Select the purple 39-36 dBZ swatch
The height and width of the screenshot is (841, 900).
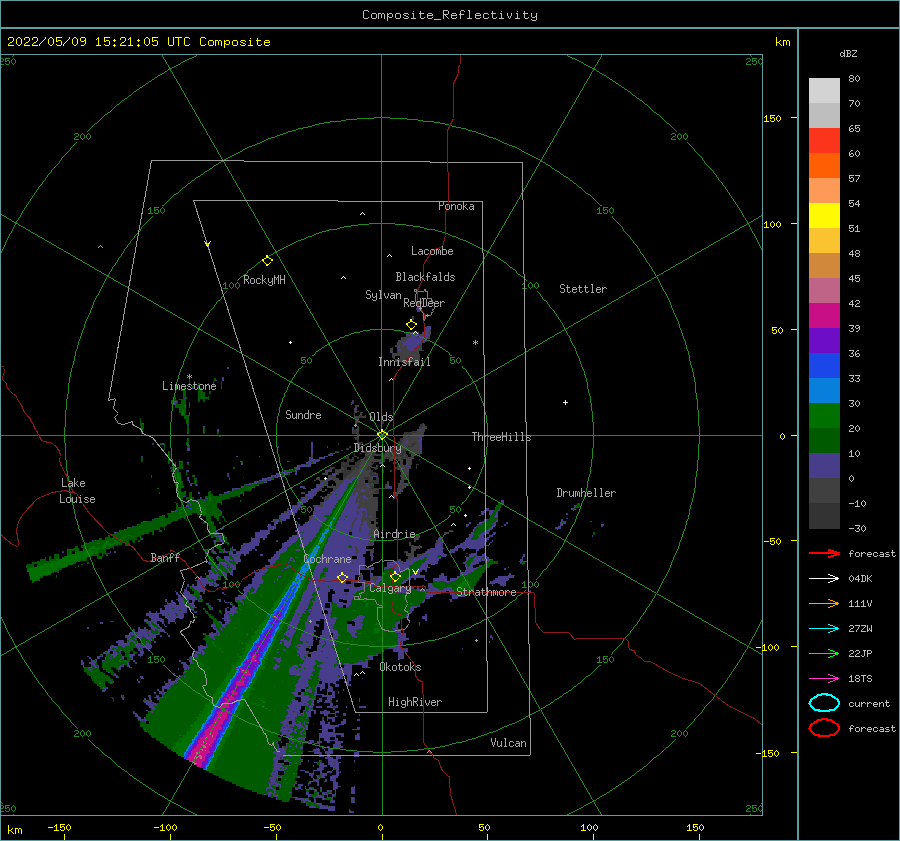824,341
